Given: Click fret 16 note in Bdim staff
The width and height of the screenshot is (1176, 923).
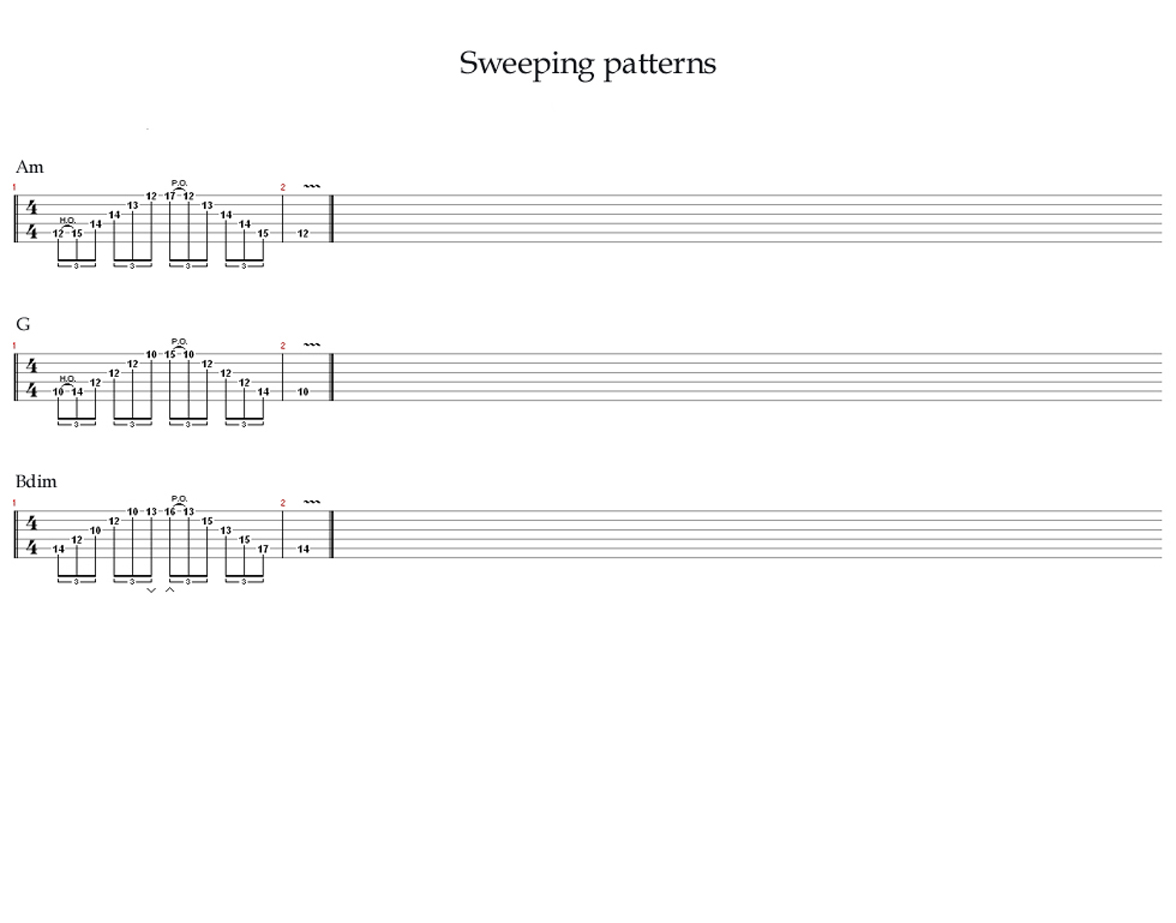Looking at the screenshot, I should click(170, 511).
